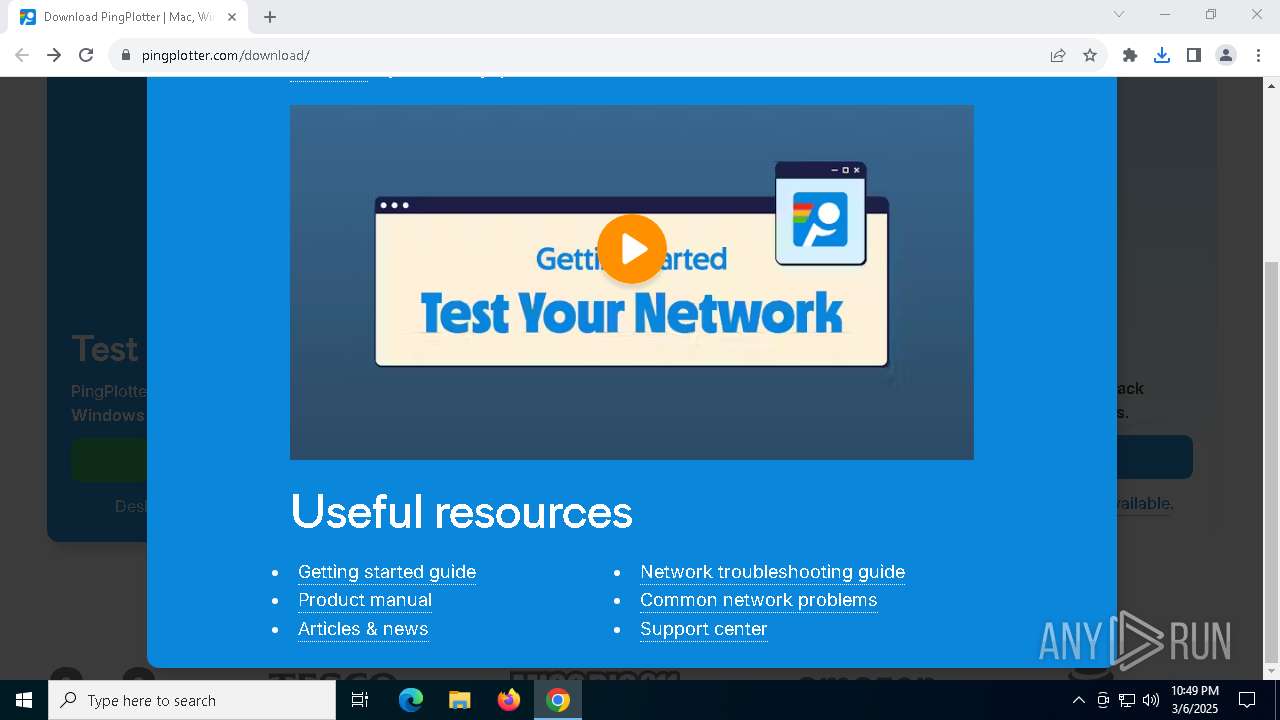Viewport: 1280px width, 720px height.
Task: Open Windows Start menu
Action: click(x=24, y=700)
